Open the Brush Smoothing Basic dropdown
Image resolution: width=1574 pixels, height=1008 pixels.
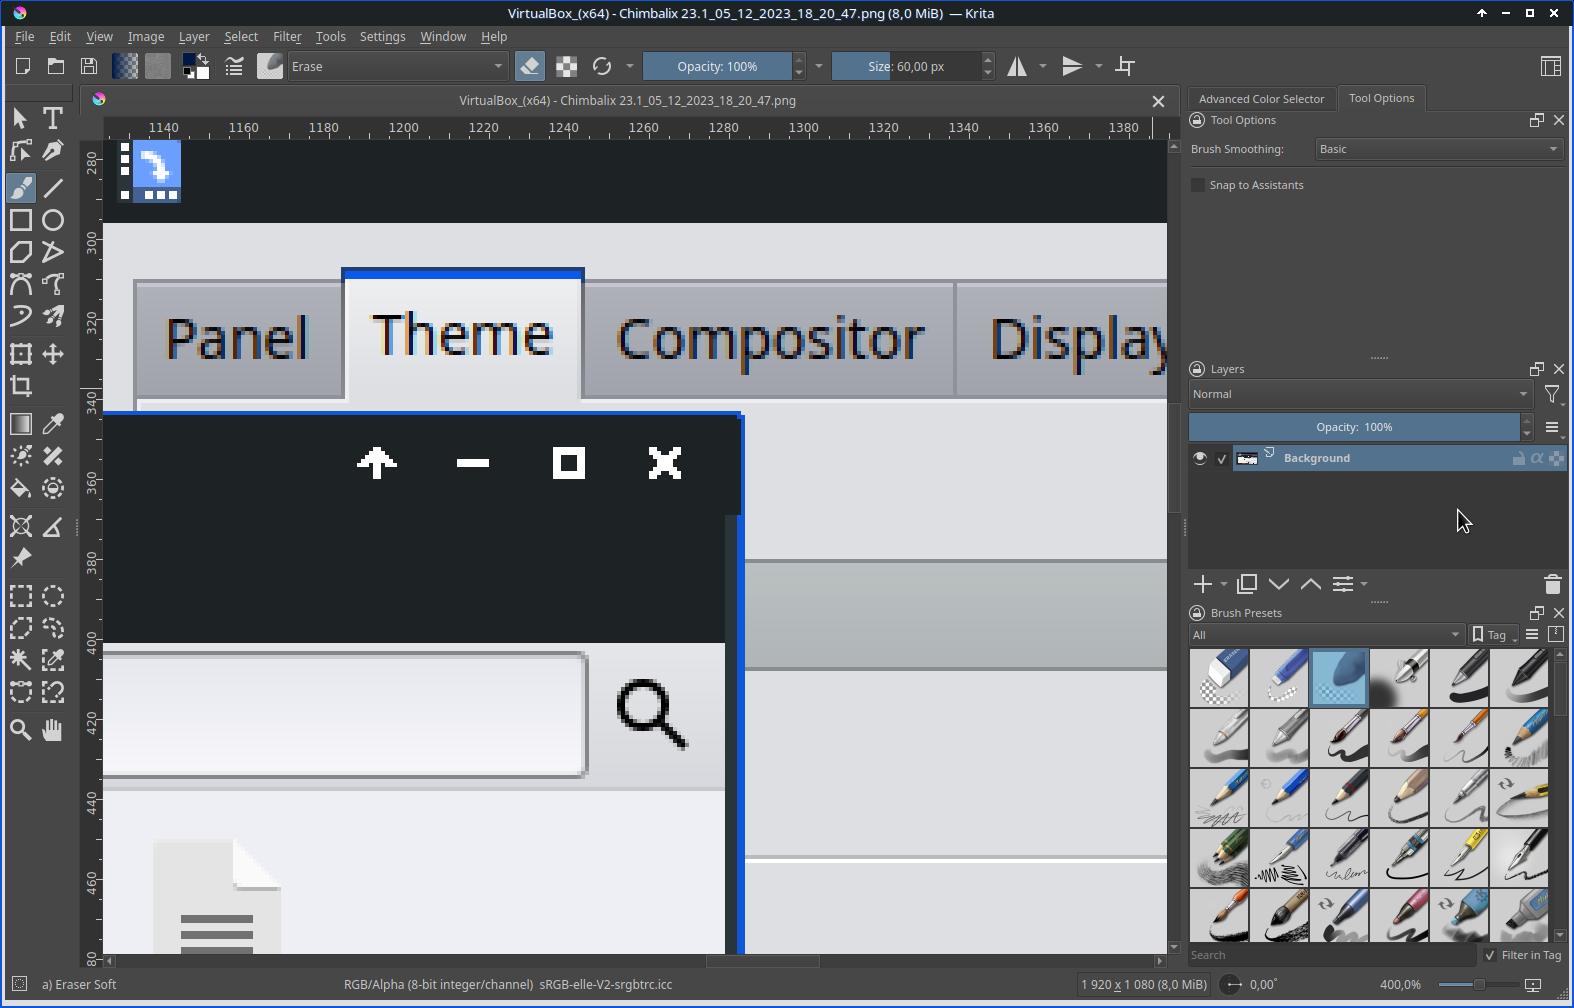click(x=1439, y=149)
